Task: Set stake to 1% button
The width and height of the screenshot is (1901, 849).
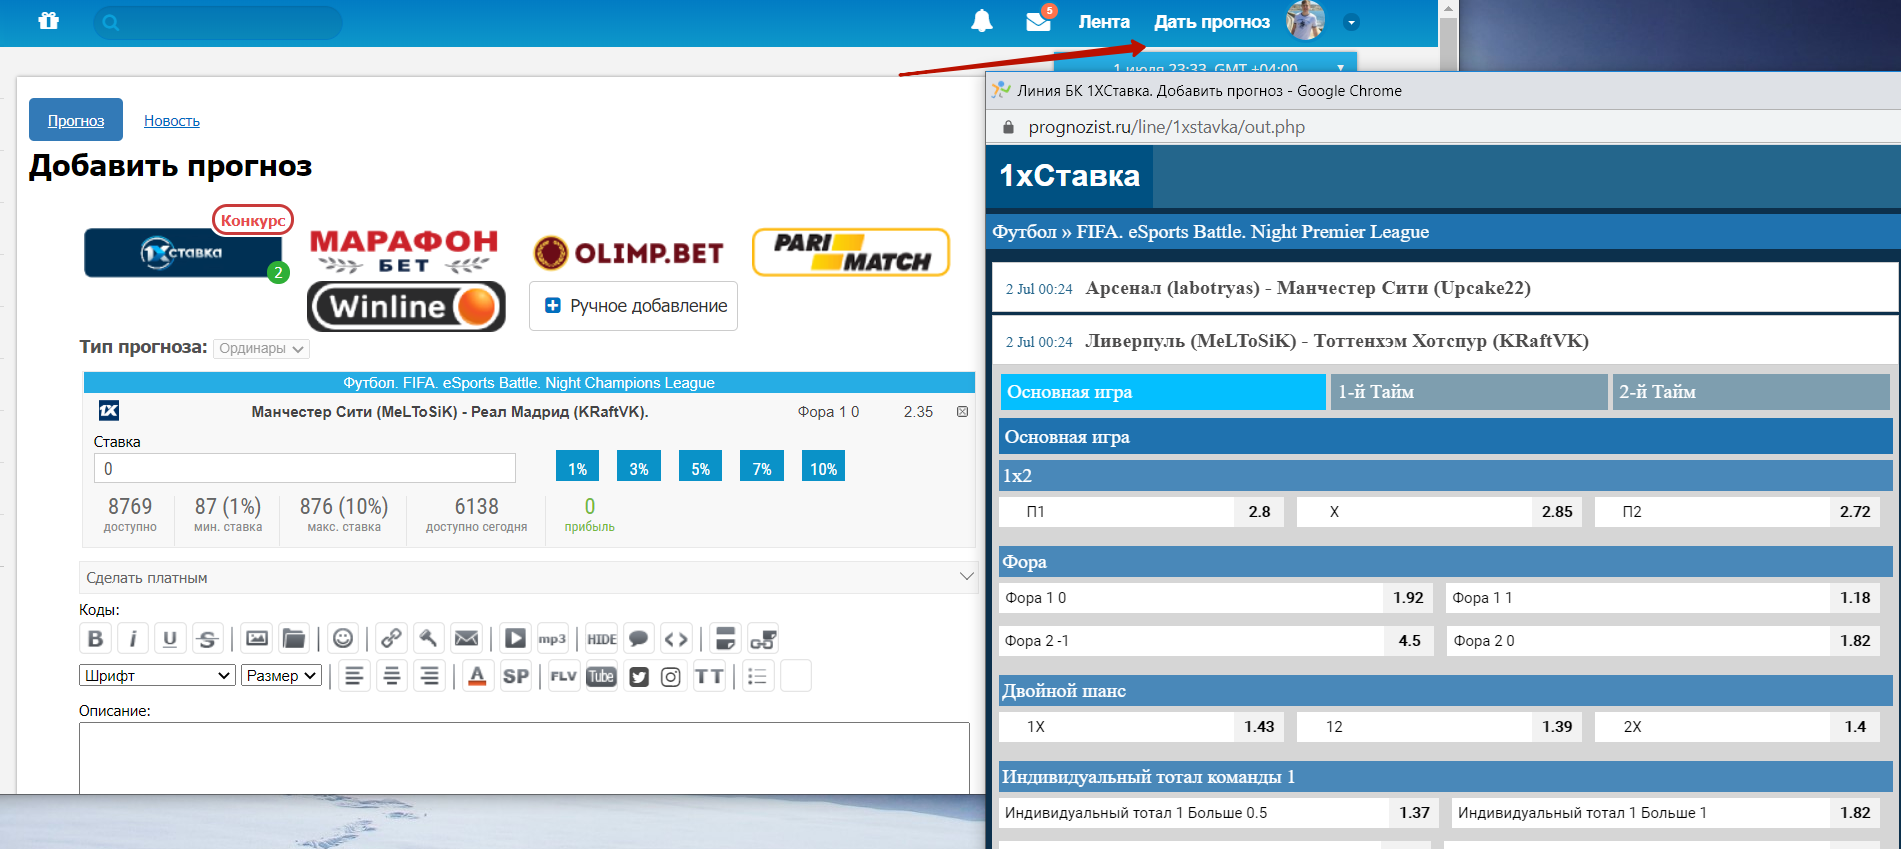Action: (x=578, y=467)
